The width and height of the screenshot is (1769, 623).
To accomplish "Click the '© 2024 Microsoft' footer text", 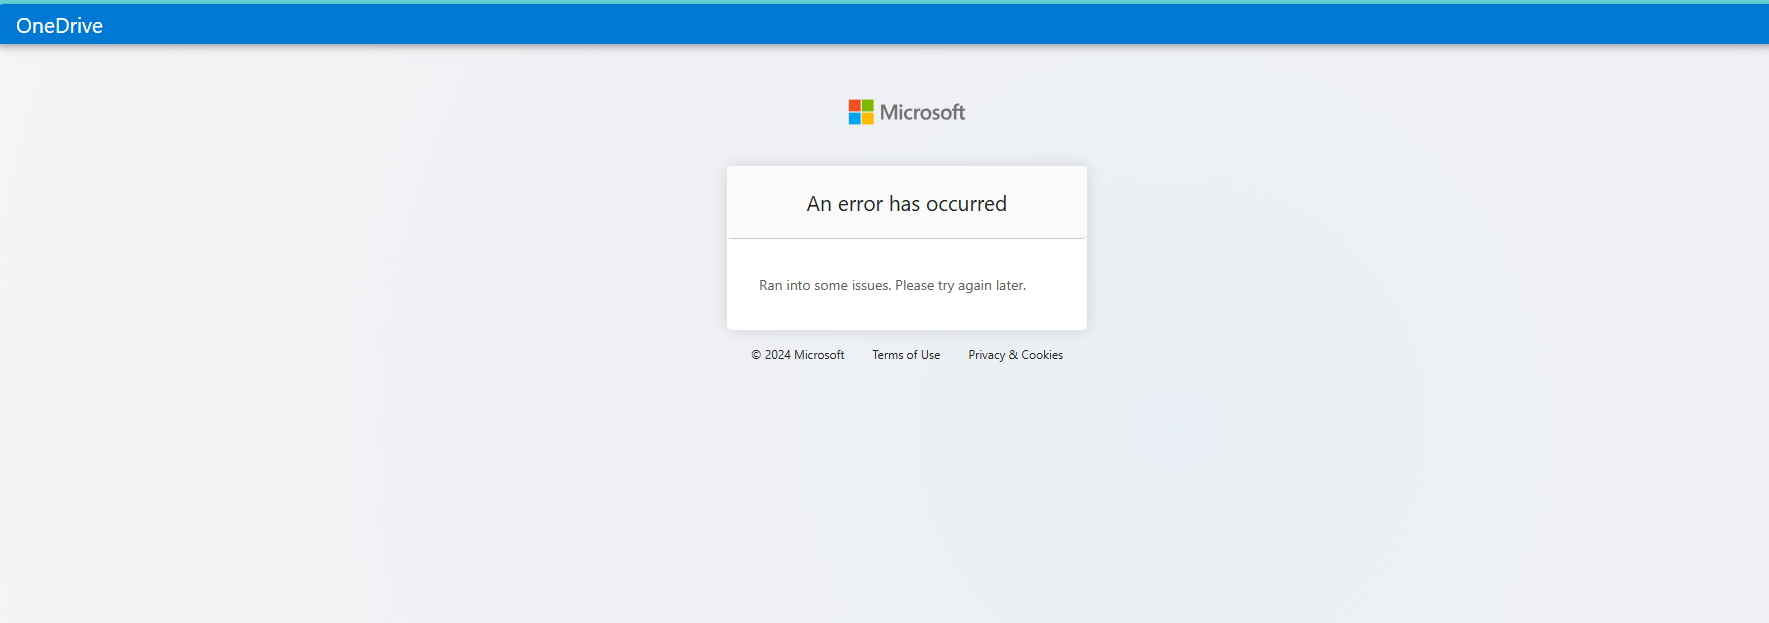I will pos(798,355).
